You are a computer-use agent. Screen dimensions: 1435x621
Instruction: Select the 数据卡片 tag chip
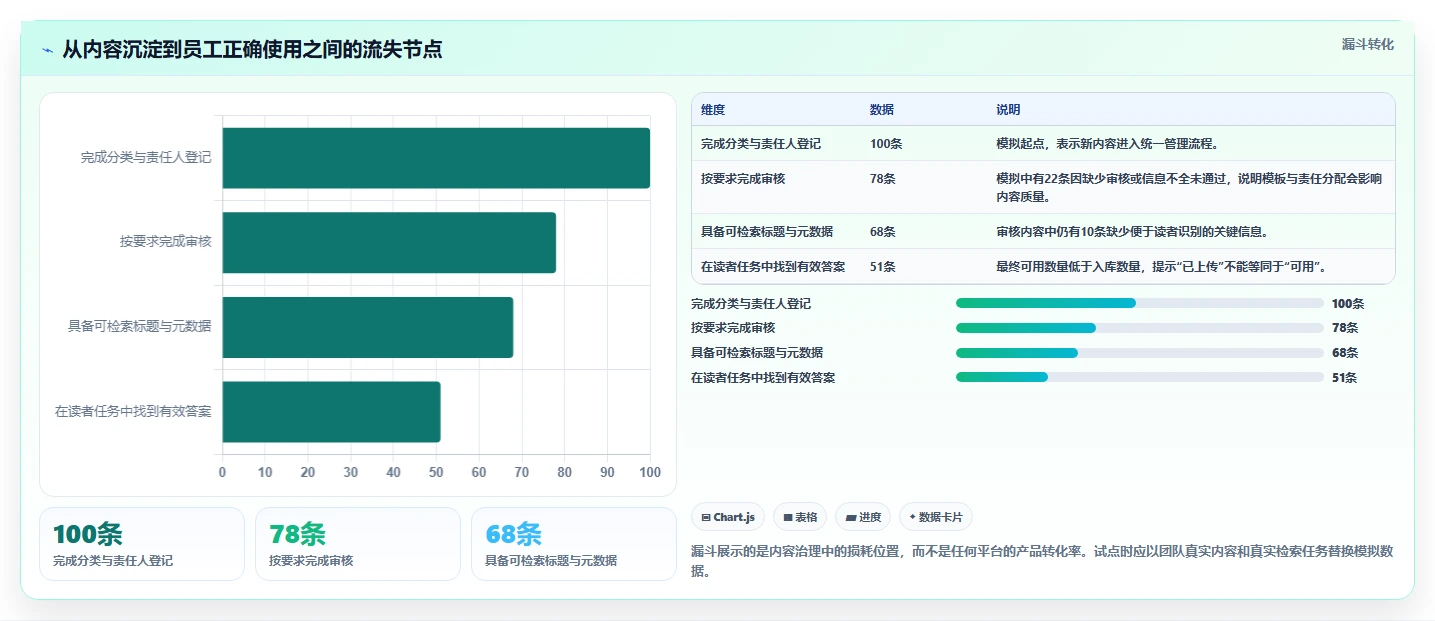[x=935, y=517]
